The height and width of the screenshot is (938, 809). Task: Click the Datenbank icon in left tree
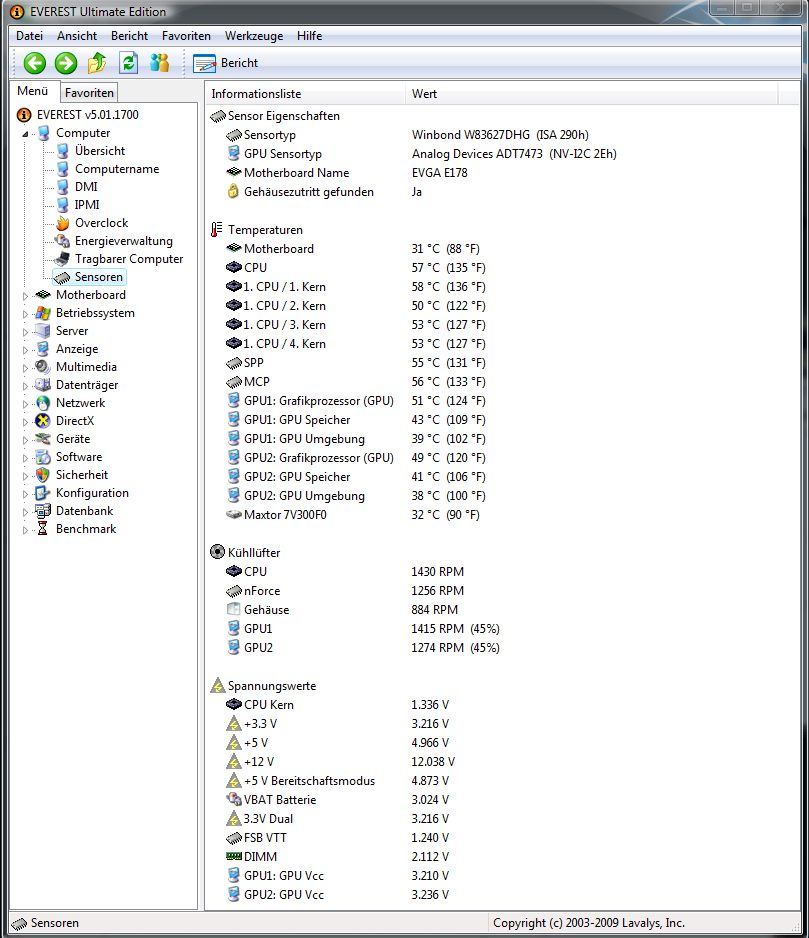pos(42,511)
